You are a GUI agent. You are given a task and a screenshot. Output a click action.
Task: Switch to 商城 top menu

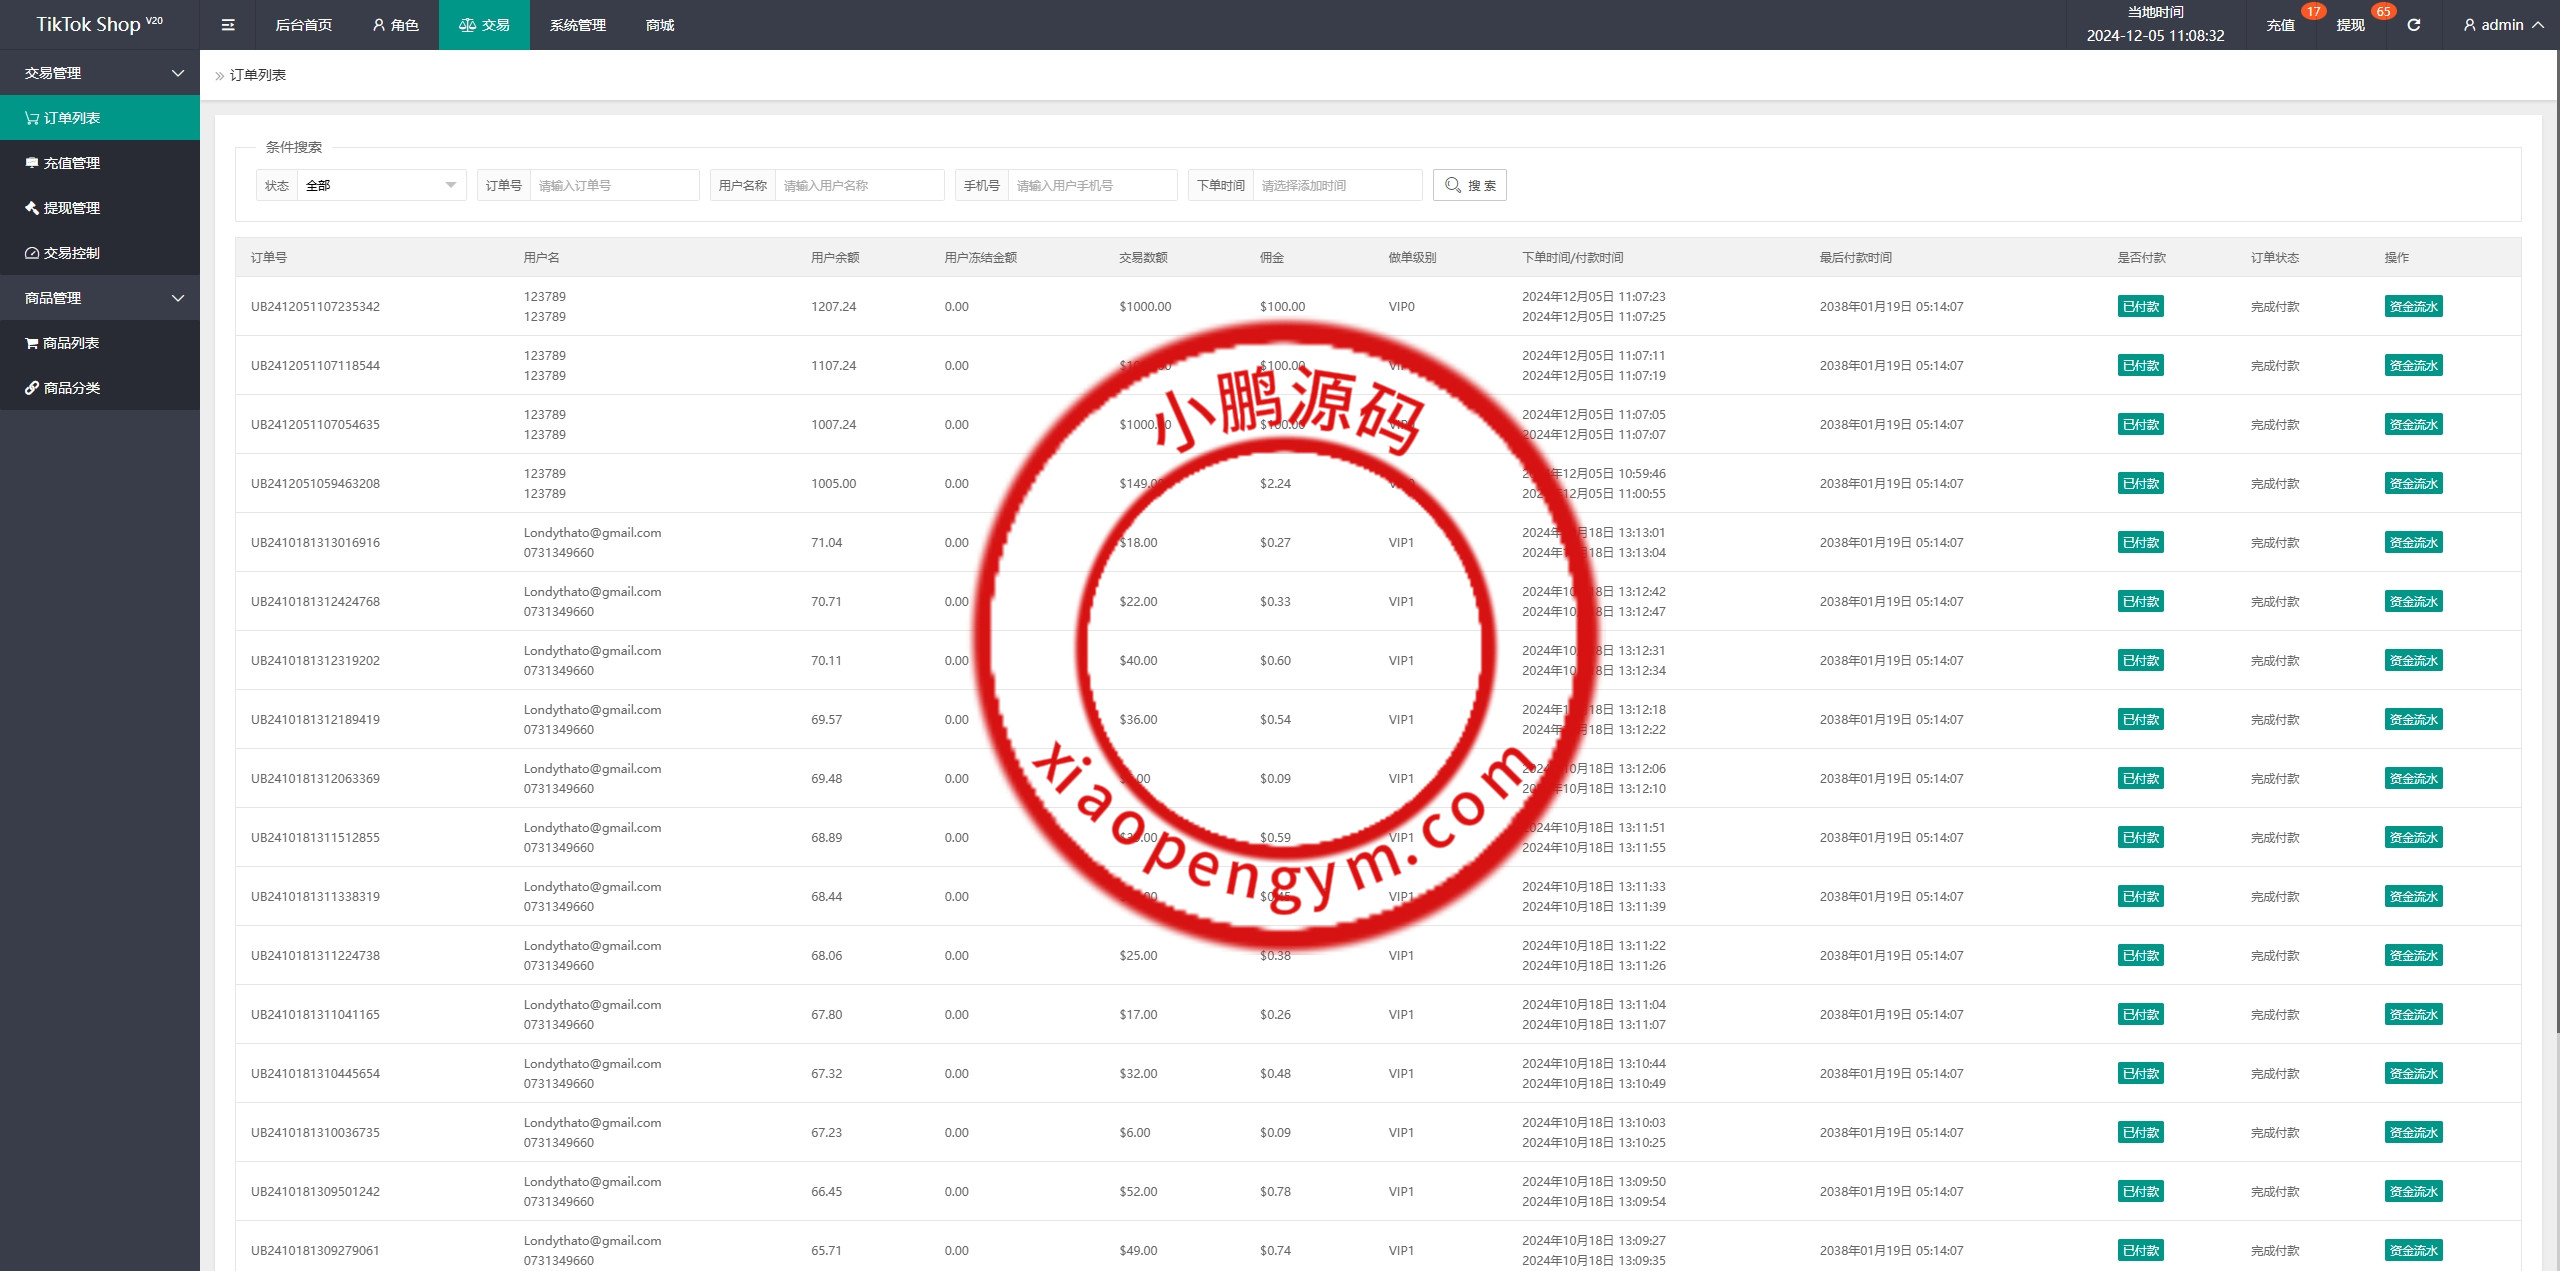659,25
